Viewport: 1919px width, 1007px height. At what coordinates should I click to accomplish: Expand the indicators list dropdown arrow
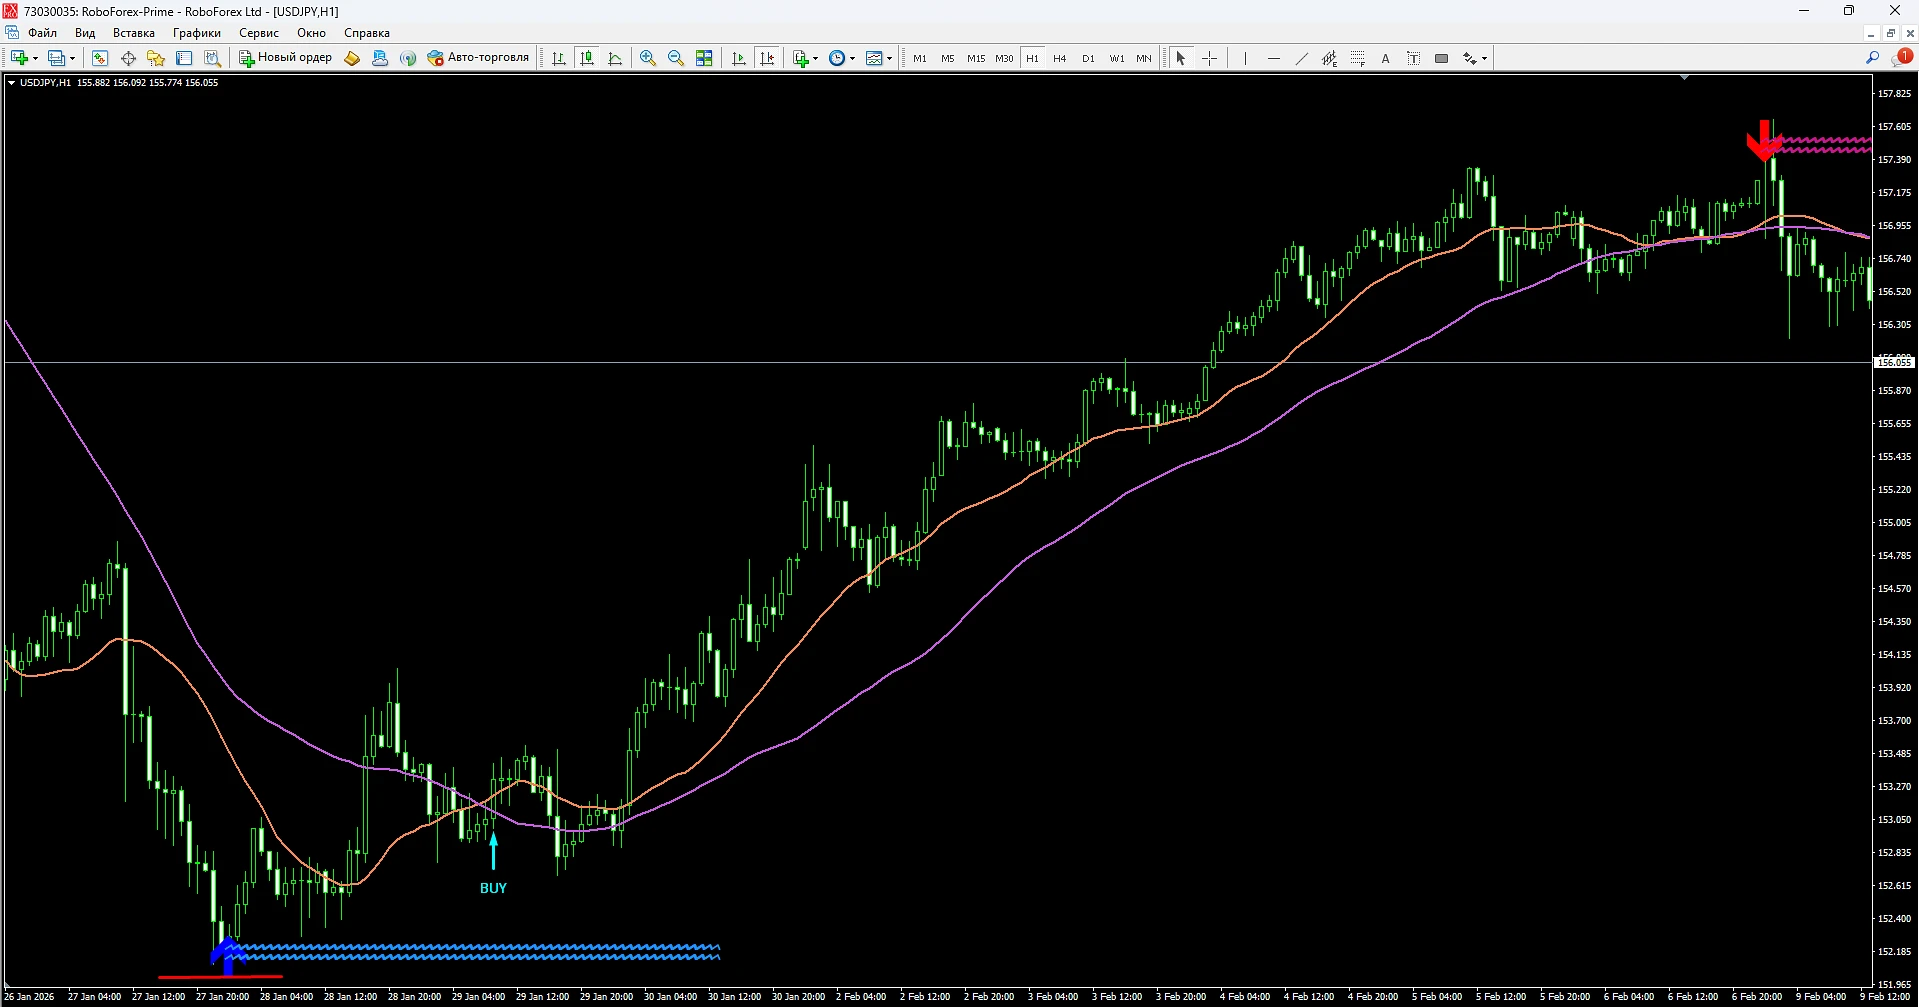pyautogui.click(x=816, y=58)
